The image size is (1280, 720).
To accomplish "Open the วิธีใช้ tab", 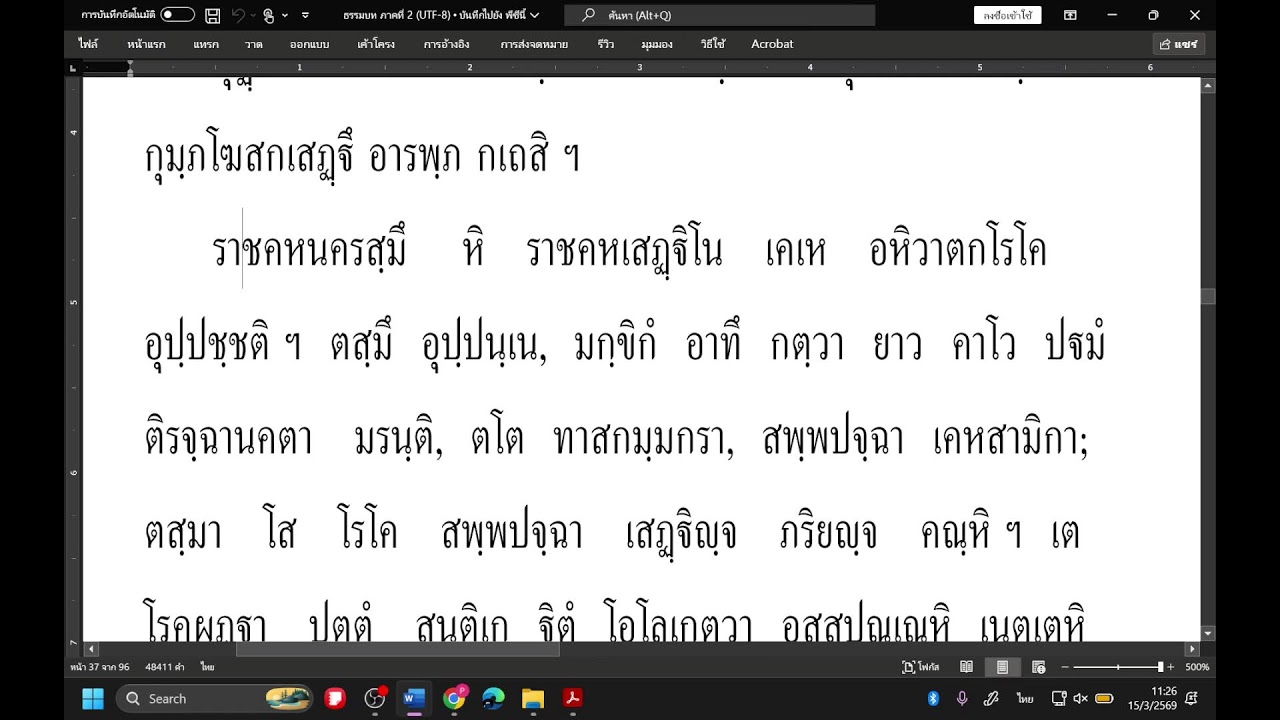I will [713, 44].
